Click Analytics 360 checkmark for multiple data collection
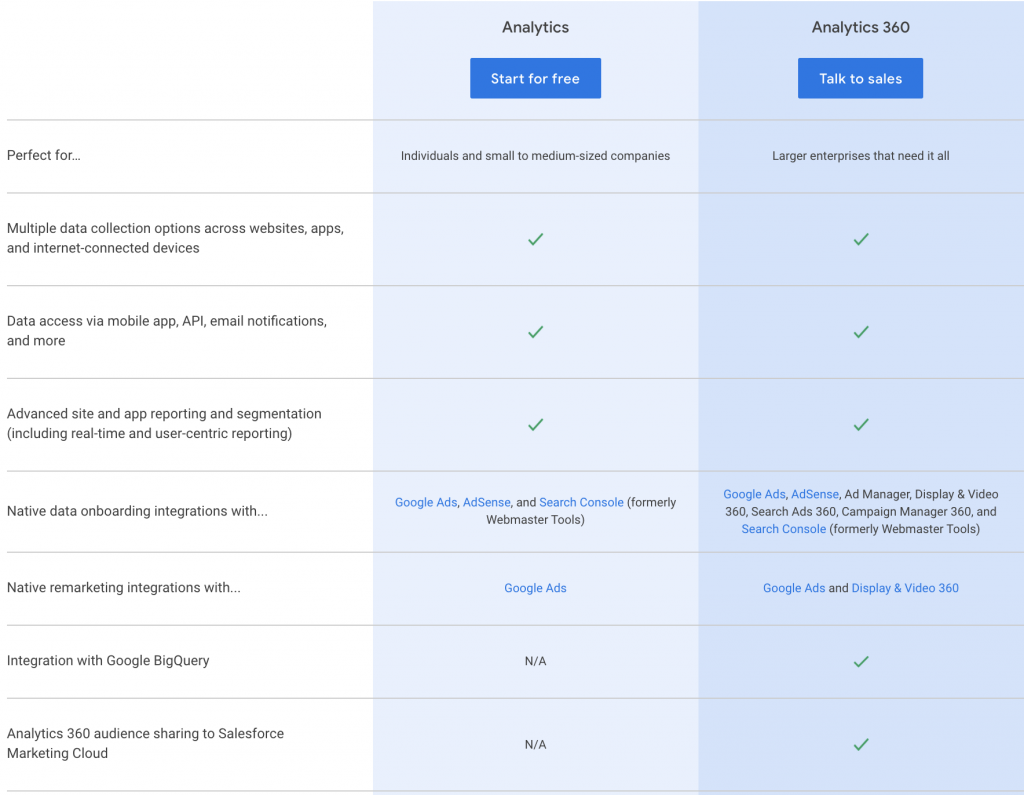Screen dimensions: 1024x795 [x=860, y=239]
